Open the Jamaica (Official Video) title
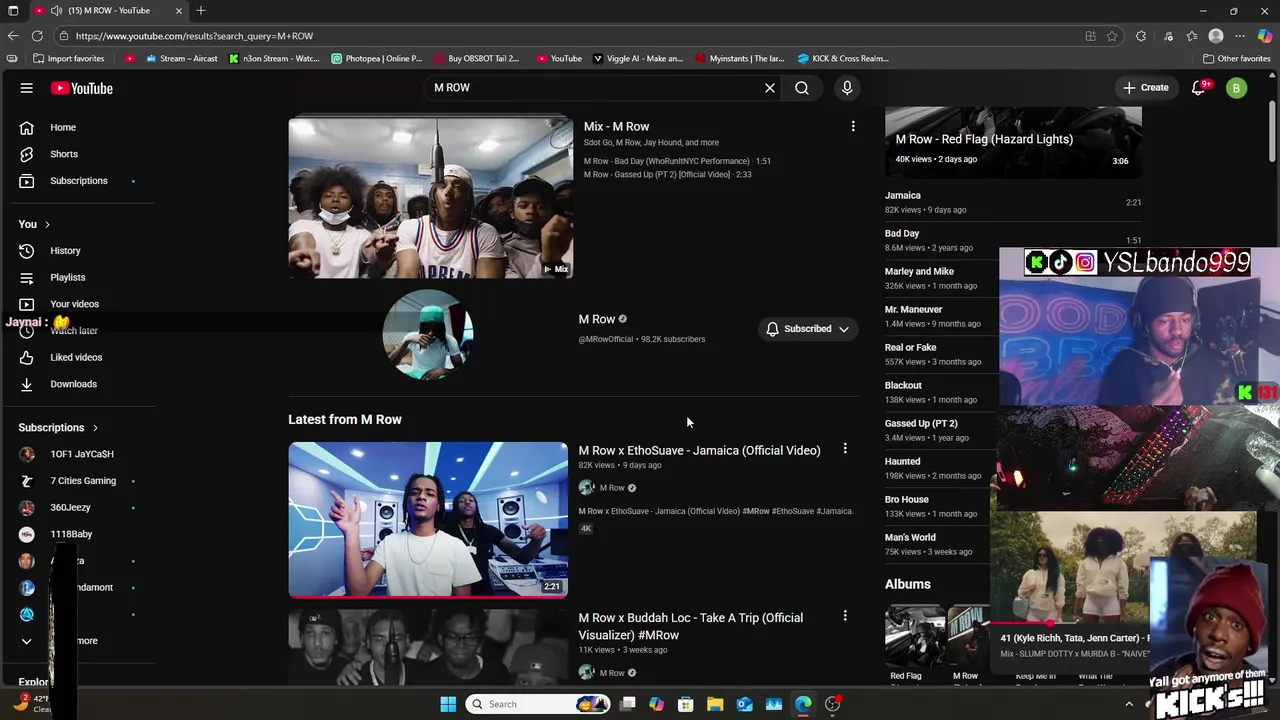Viewport: 1280px width, 720px height. click(699, 451)
